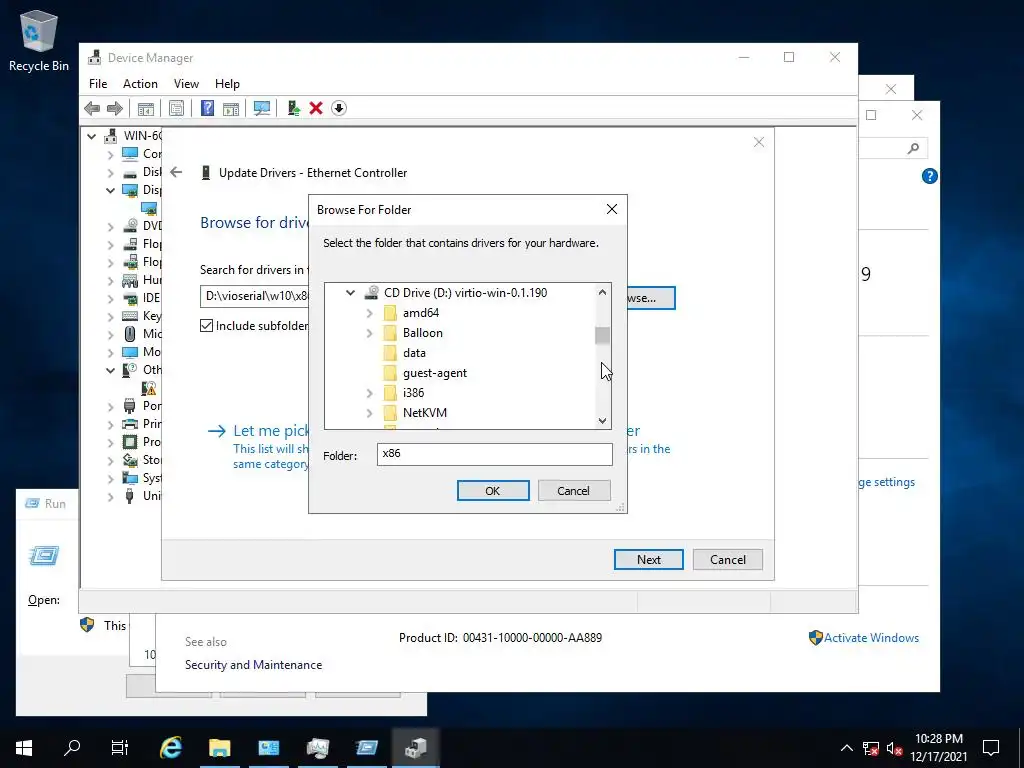Show hidden tray icons chevron
Screen dimensions: 1024x768
(x=846, y=748)
